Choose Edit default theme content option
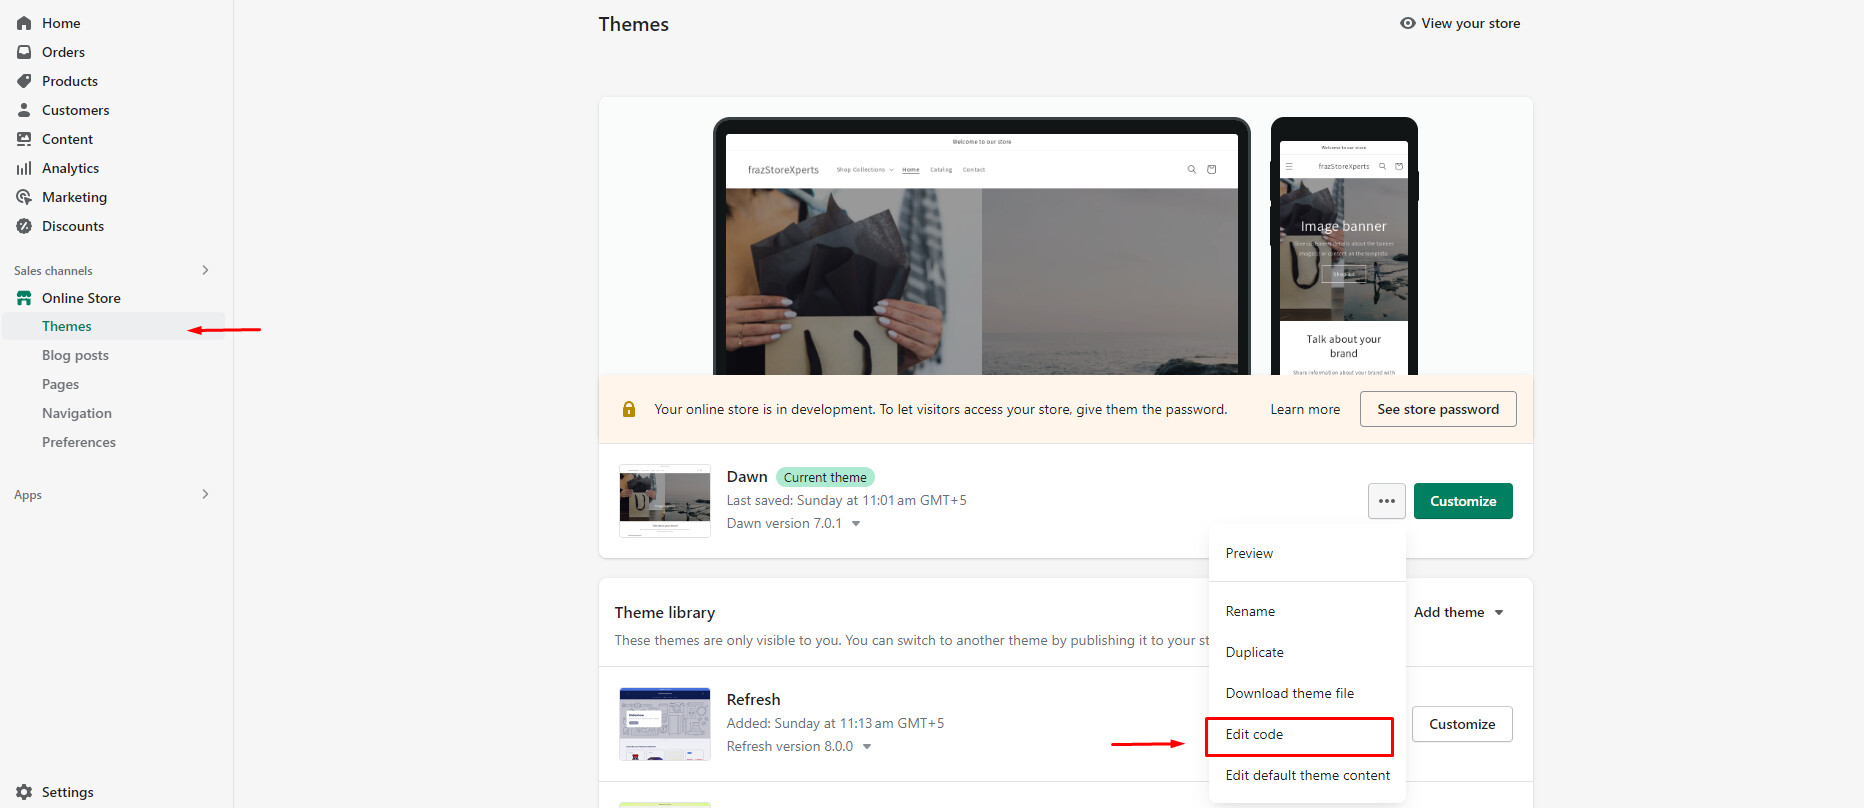Viewport: 1864px width, 808px height. (1308, 775)
